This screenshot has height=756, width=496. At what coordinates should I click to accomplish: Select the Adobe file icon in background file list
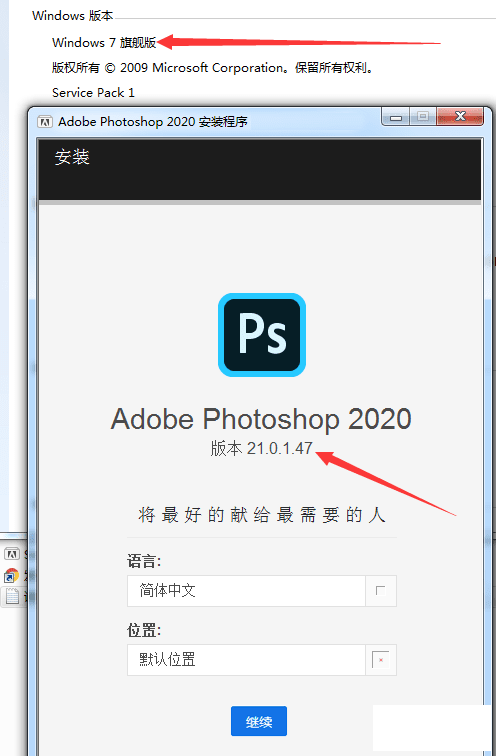(x=12, y=554)
